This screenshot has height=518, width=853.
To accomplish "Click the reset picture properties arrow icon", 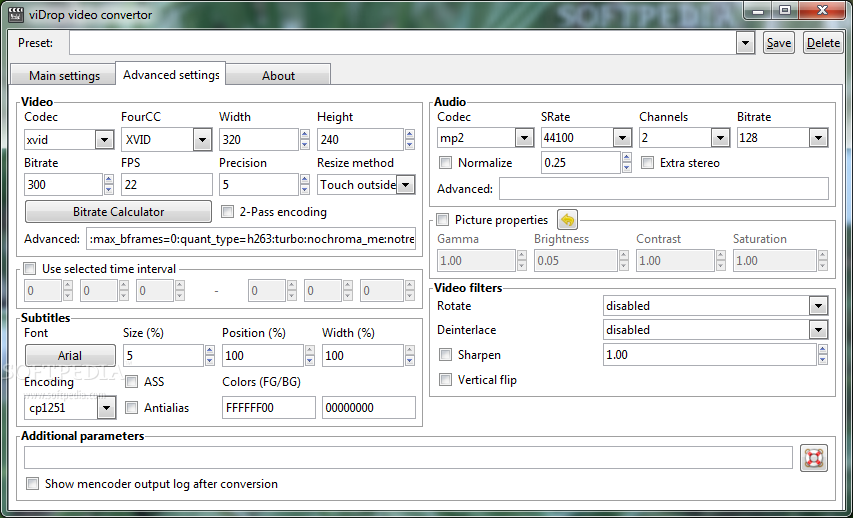I will click(x=567, y=220).
